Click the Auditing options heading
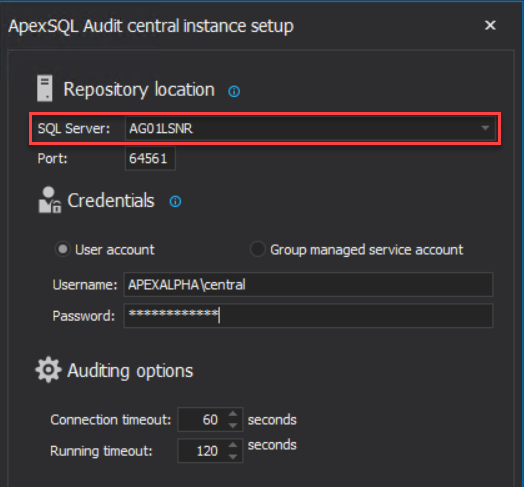 tap(130, 371)
